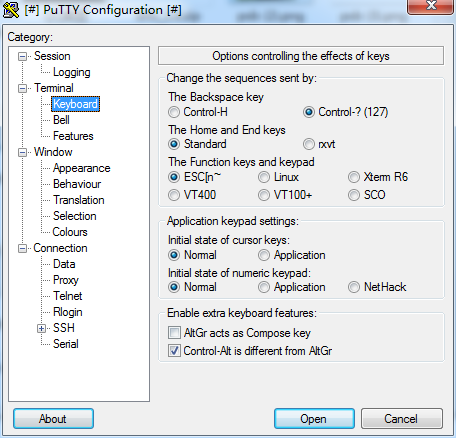This screenshot has width=456, height=438.
Task: Click the Open button
Action: click(x=314, y=419)
